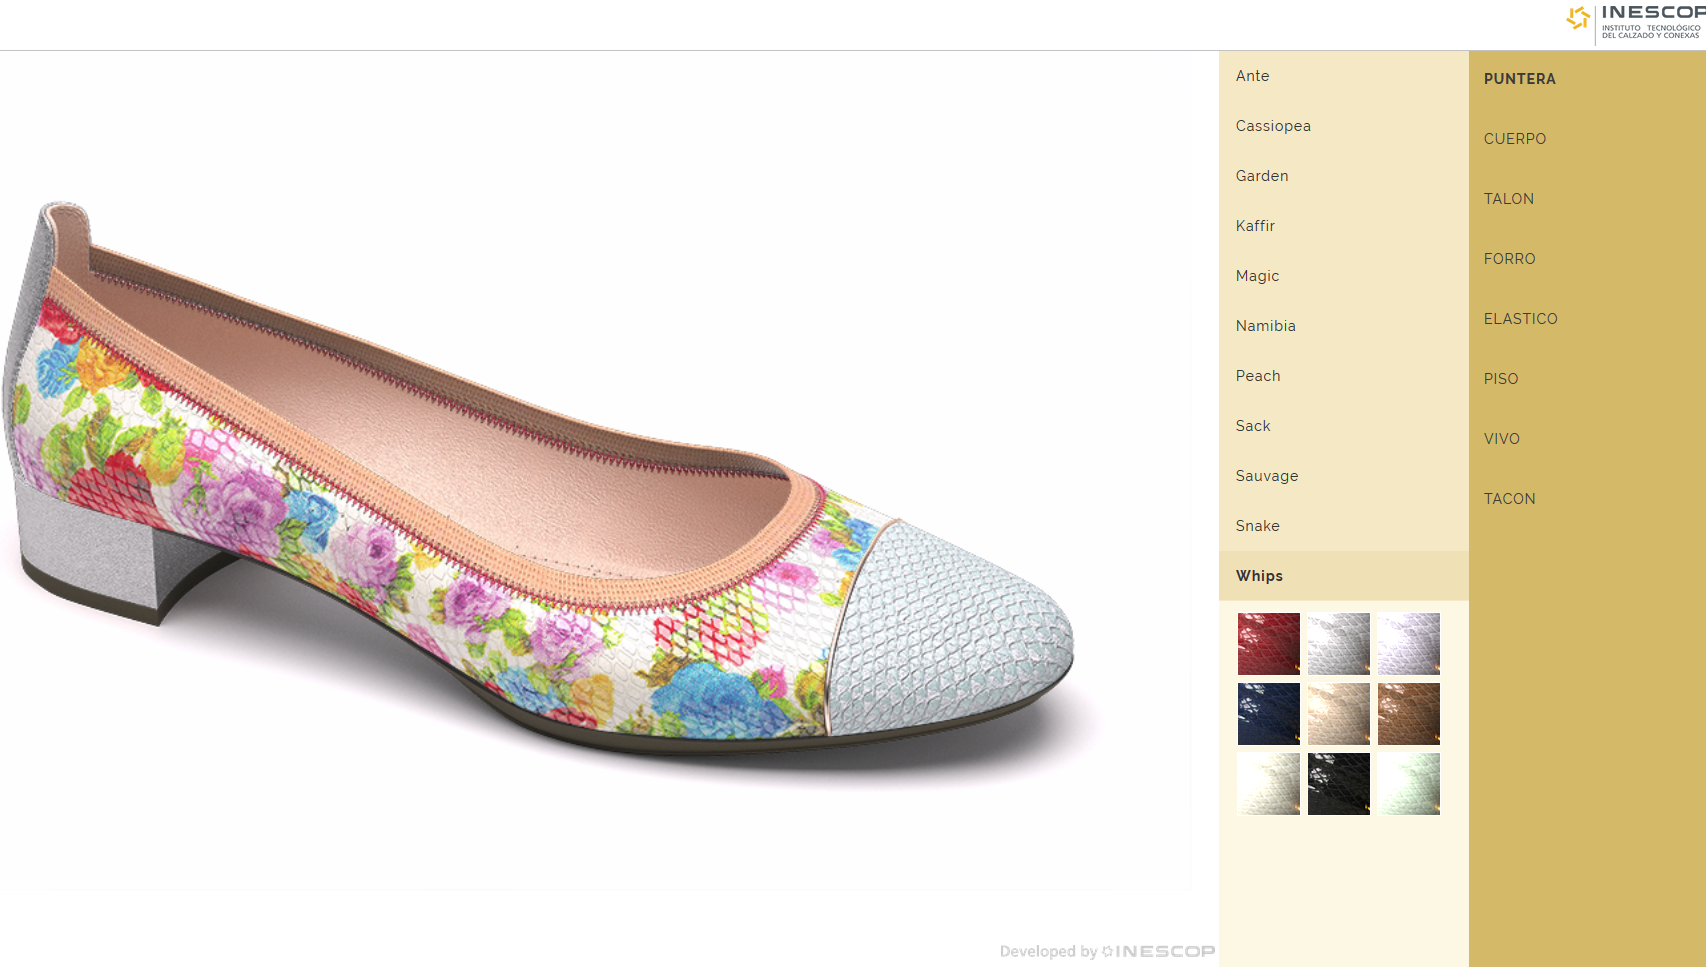1706x967 pixels.
Task: Expand the Ante material category
Action: pyautogui.click(x=1252, y=76)
